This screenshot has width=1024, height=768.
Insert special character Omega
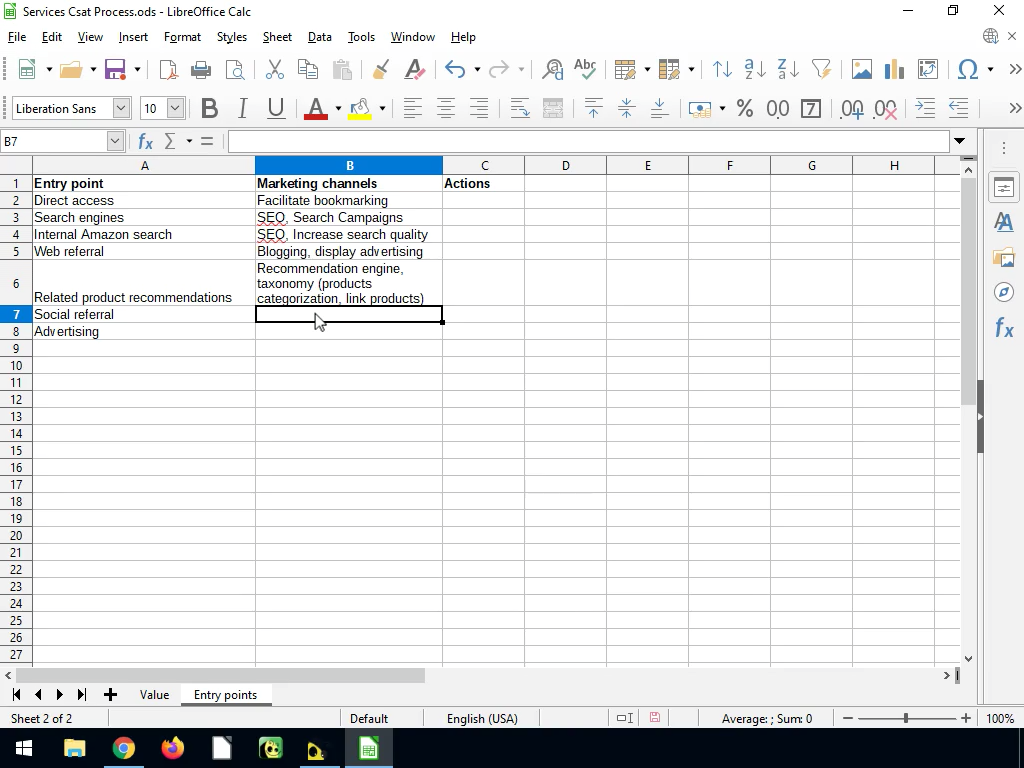[x=968, y=69]
